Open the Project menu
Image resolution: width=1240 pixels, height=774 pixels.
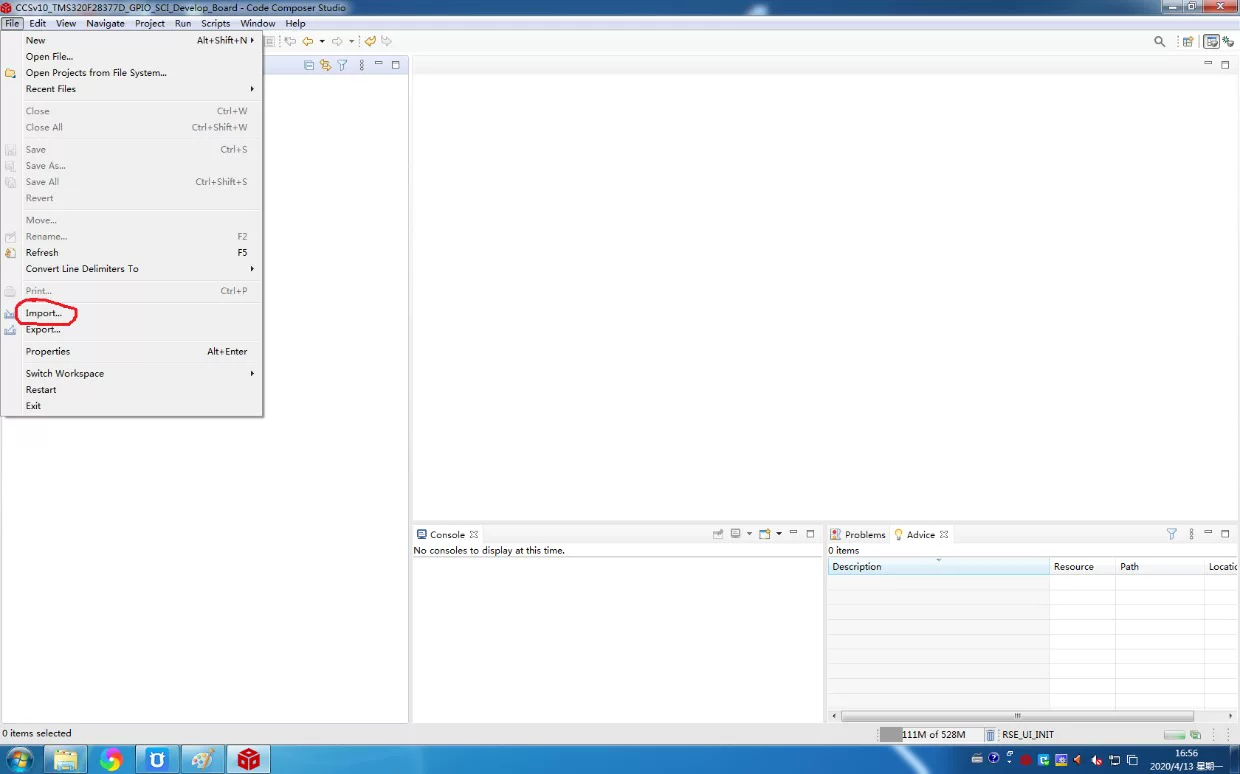[x=150, y=23]
